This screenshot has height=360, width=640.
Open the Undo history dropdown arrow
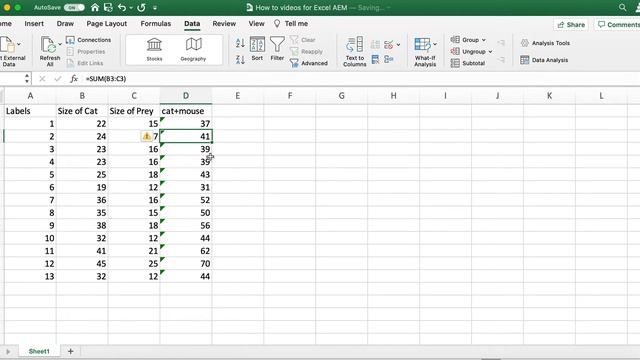[131, 8]
